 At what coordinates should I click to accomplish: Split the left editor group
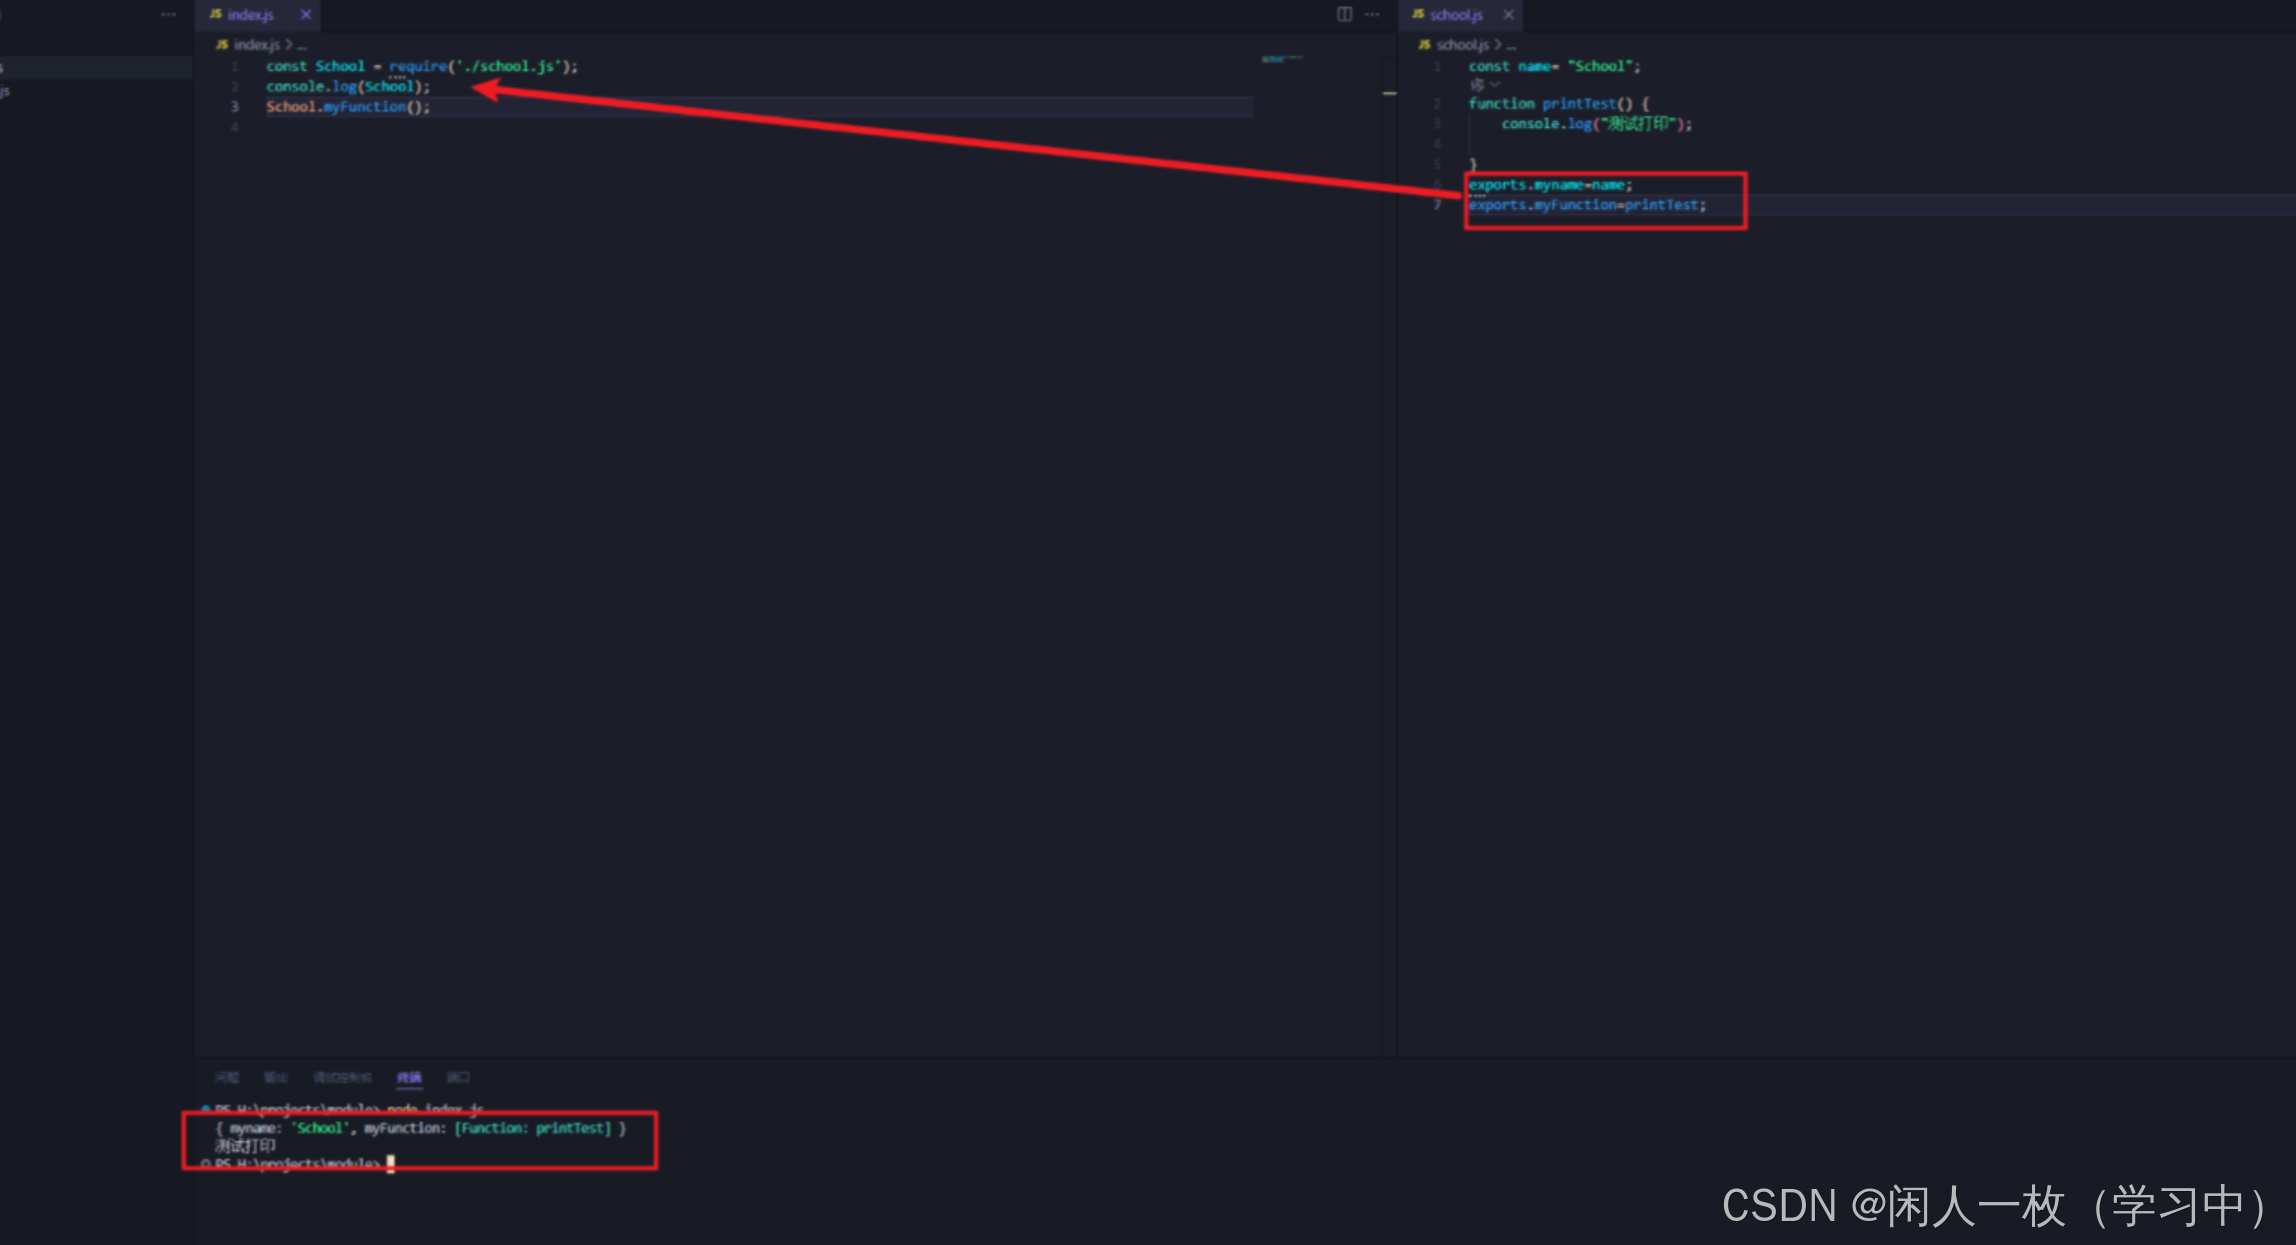pyautogui.click(x=1345, y=14)
